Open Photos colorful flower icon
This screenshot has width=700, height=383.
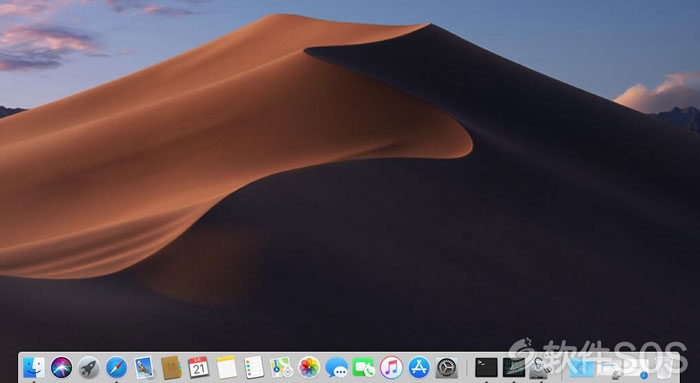[309, 367]
